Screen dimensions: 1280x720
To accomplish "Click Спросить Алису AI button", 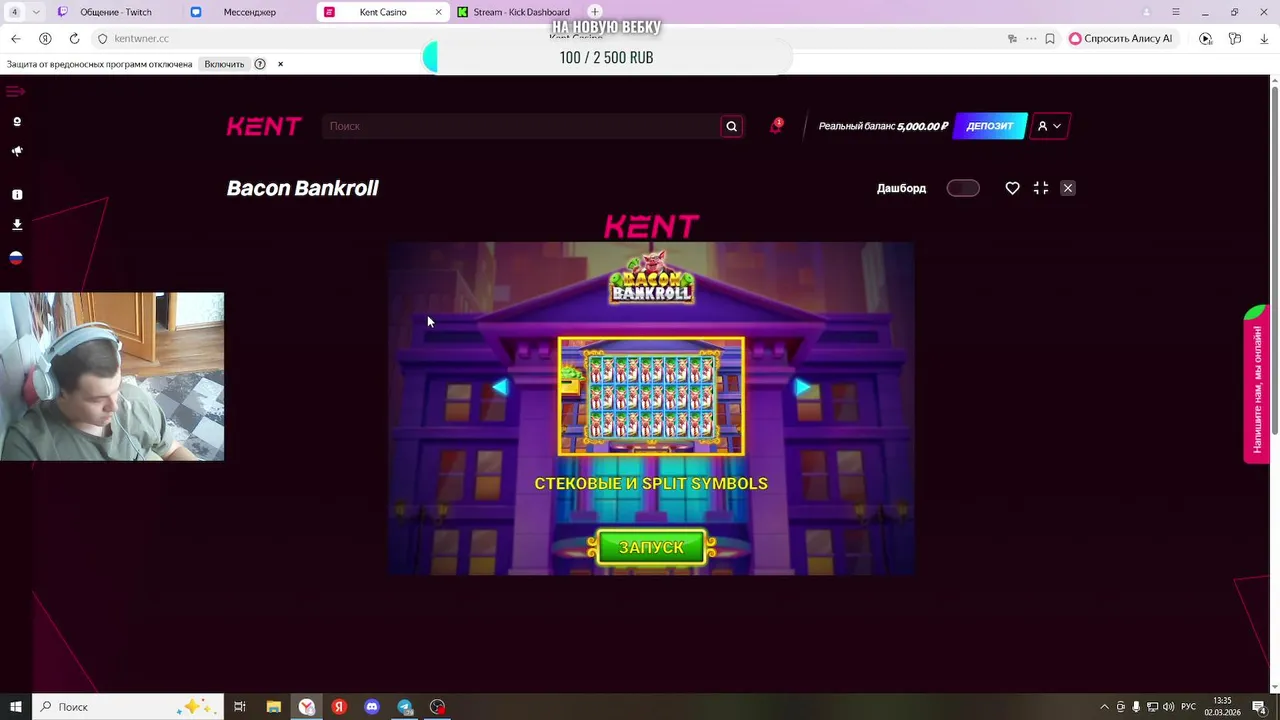I will click(x=1121, y=39).
